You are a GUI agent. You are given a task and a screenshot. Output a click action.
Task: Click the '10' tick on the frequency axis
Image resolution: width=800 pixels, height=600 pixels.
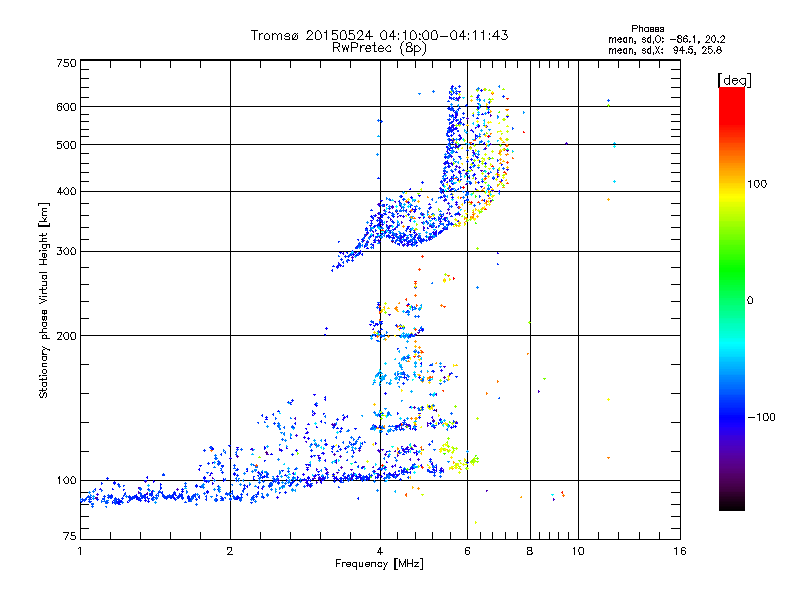578,551
